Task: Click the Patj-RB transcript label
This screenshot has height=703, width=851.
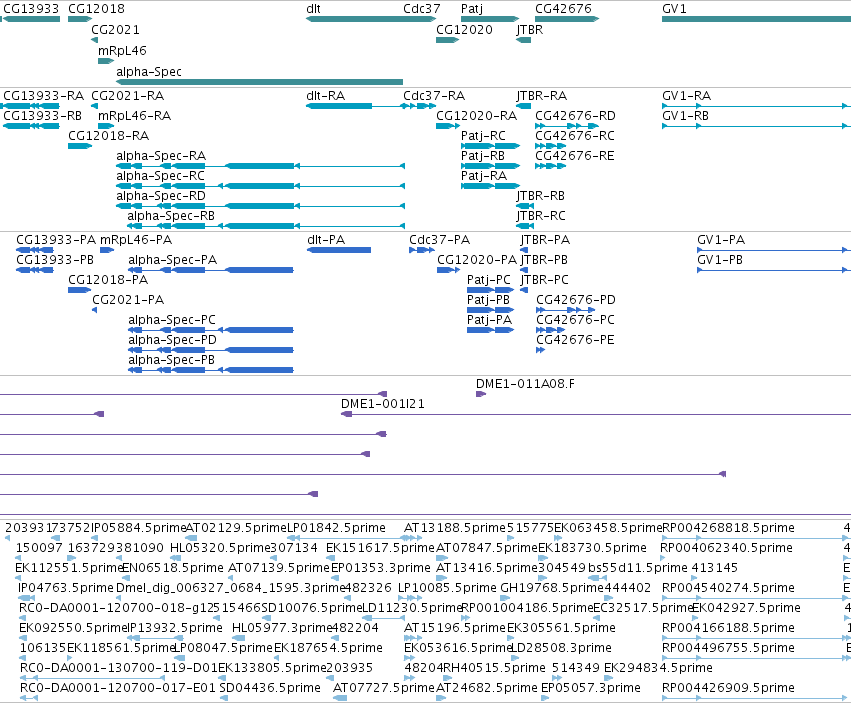Action: click(x=482, y=156)
